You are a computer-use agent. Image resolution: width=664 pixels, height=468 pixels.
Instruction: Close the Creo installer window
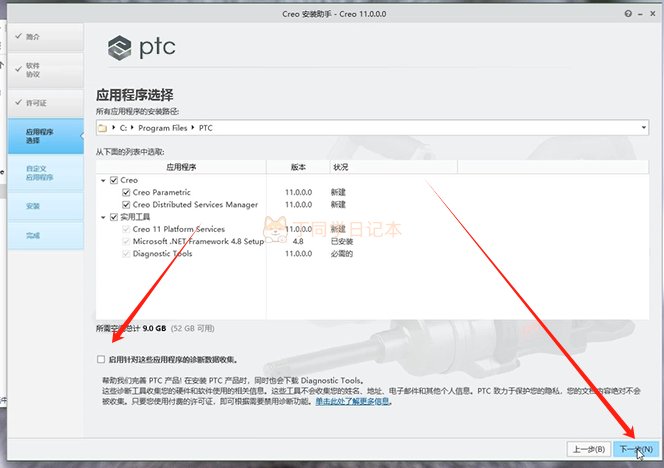(x=653, y=14)
